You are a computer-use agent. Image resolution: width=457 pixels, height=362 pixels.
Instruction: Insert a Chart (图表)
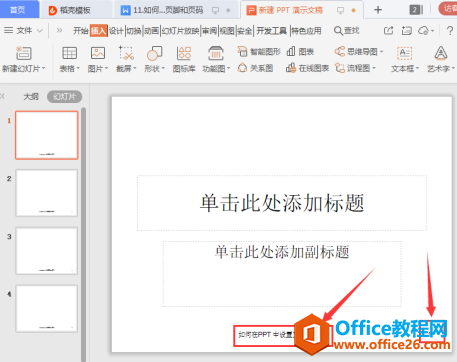[x=300, y=52]
